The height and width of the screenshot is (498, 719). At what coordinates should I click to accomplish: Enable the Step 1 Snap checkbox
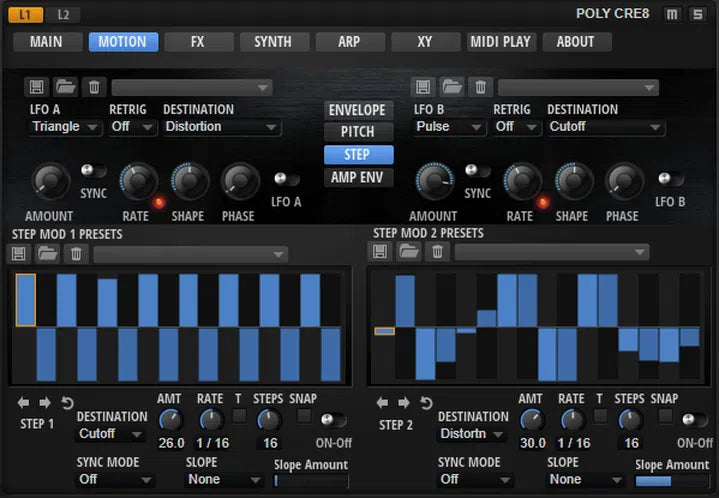(x=303, y=417)
